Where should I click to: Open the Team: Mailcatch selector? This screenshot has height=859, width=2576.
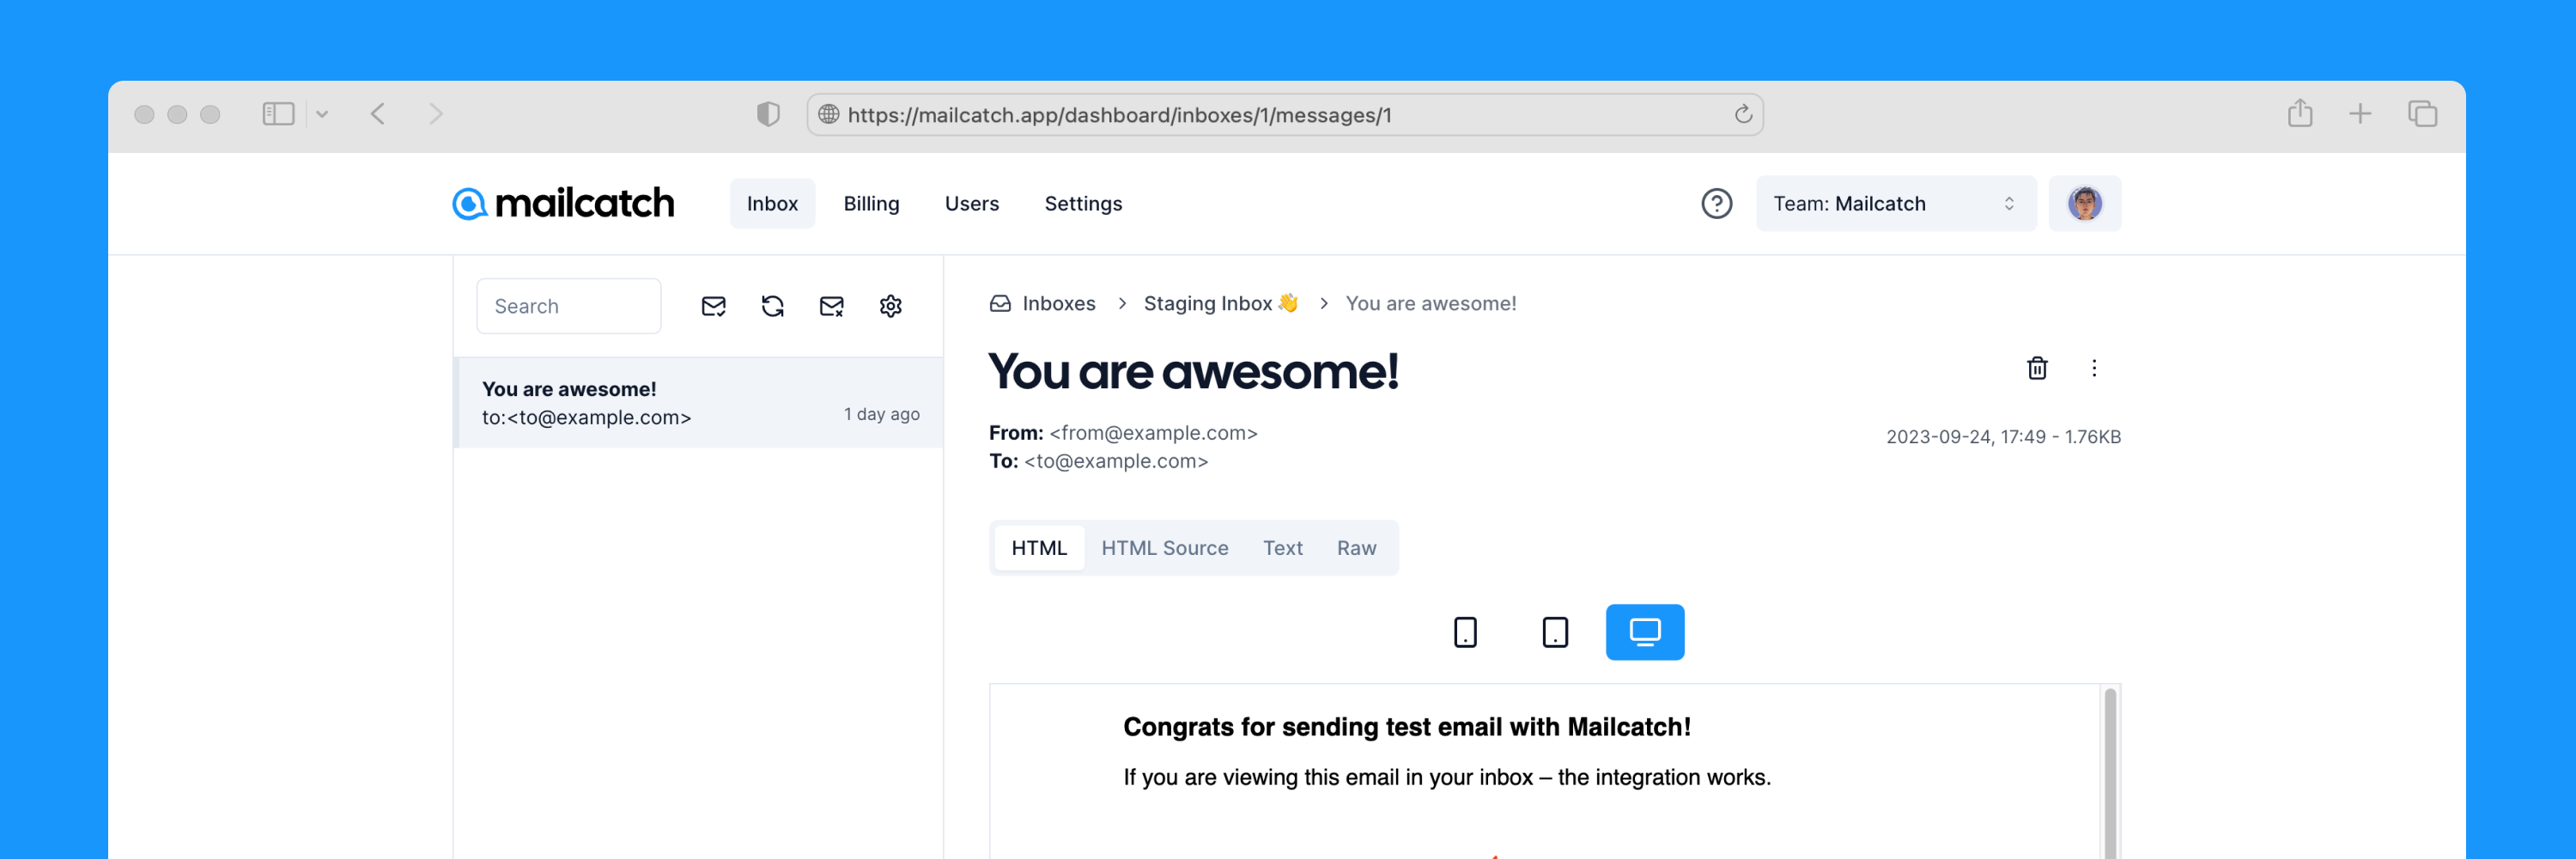tap(1895, 203)
